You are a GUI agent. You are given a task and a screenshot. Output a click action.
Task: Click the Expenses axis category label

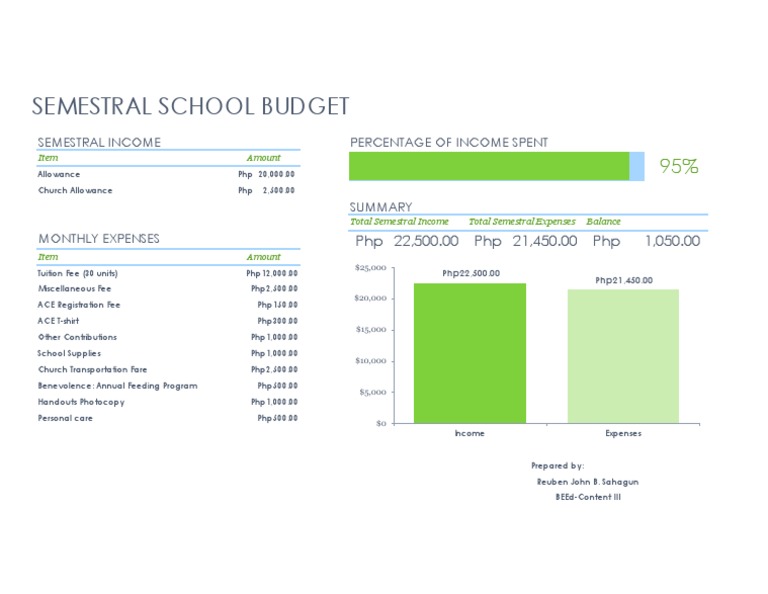click(623, 433)
